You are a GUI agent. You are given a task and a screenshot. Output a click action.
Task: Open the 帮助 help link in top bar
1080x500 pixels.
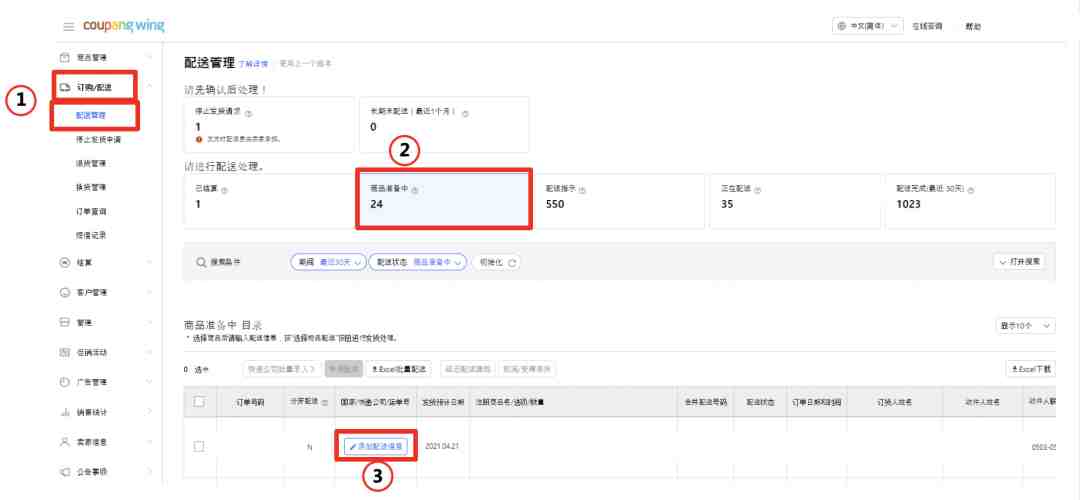pyautogui.click(x=973, y=26)
